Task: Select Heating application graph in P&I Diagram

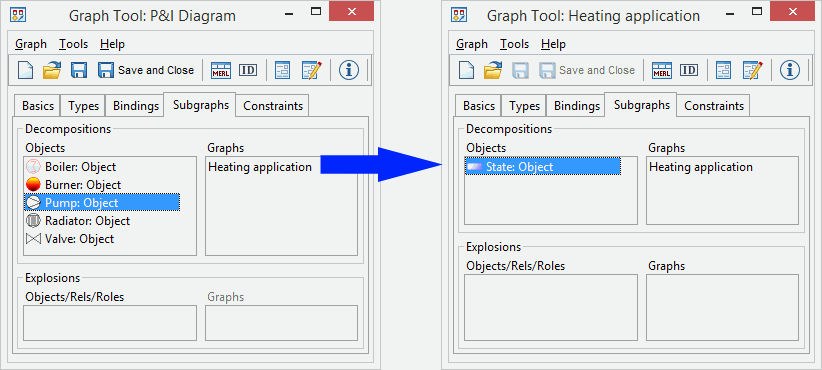Action: (260, 167)
